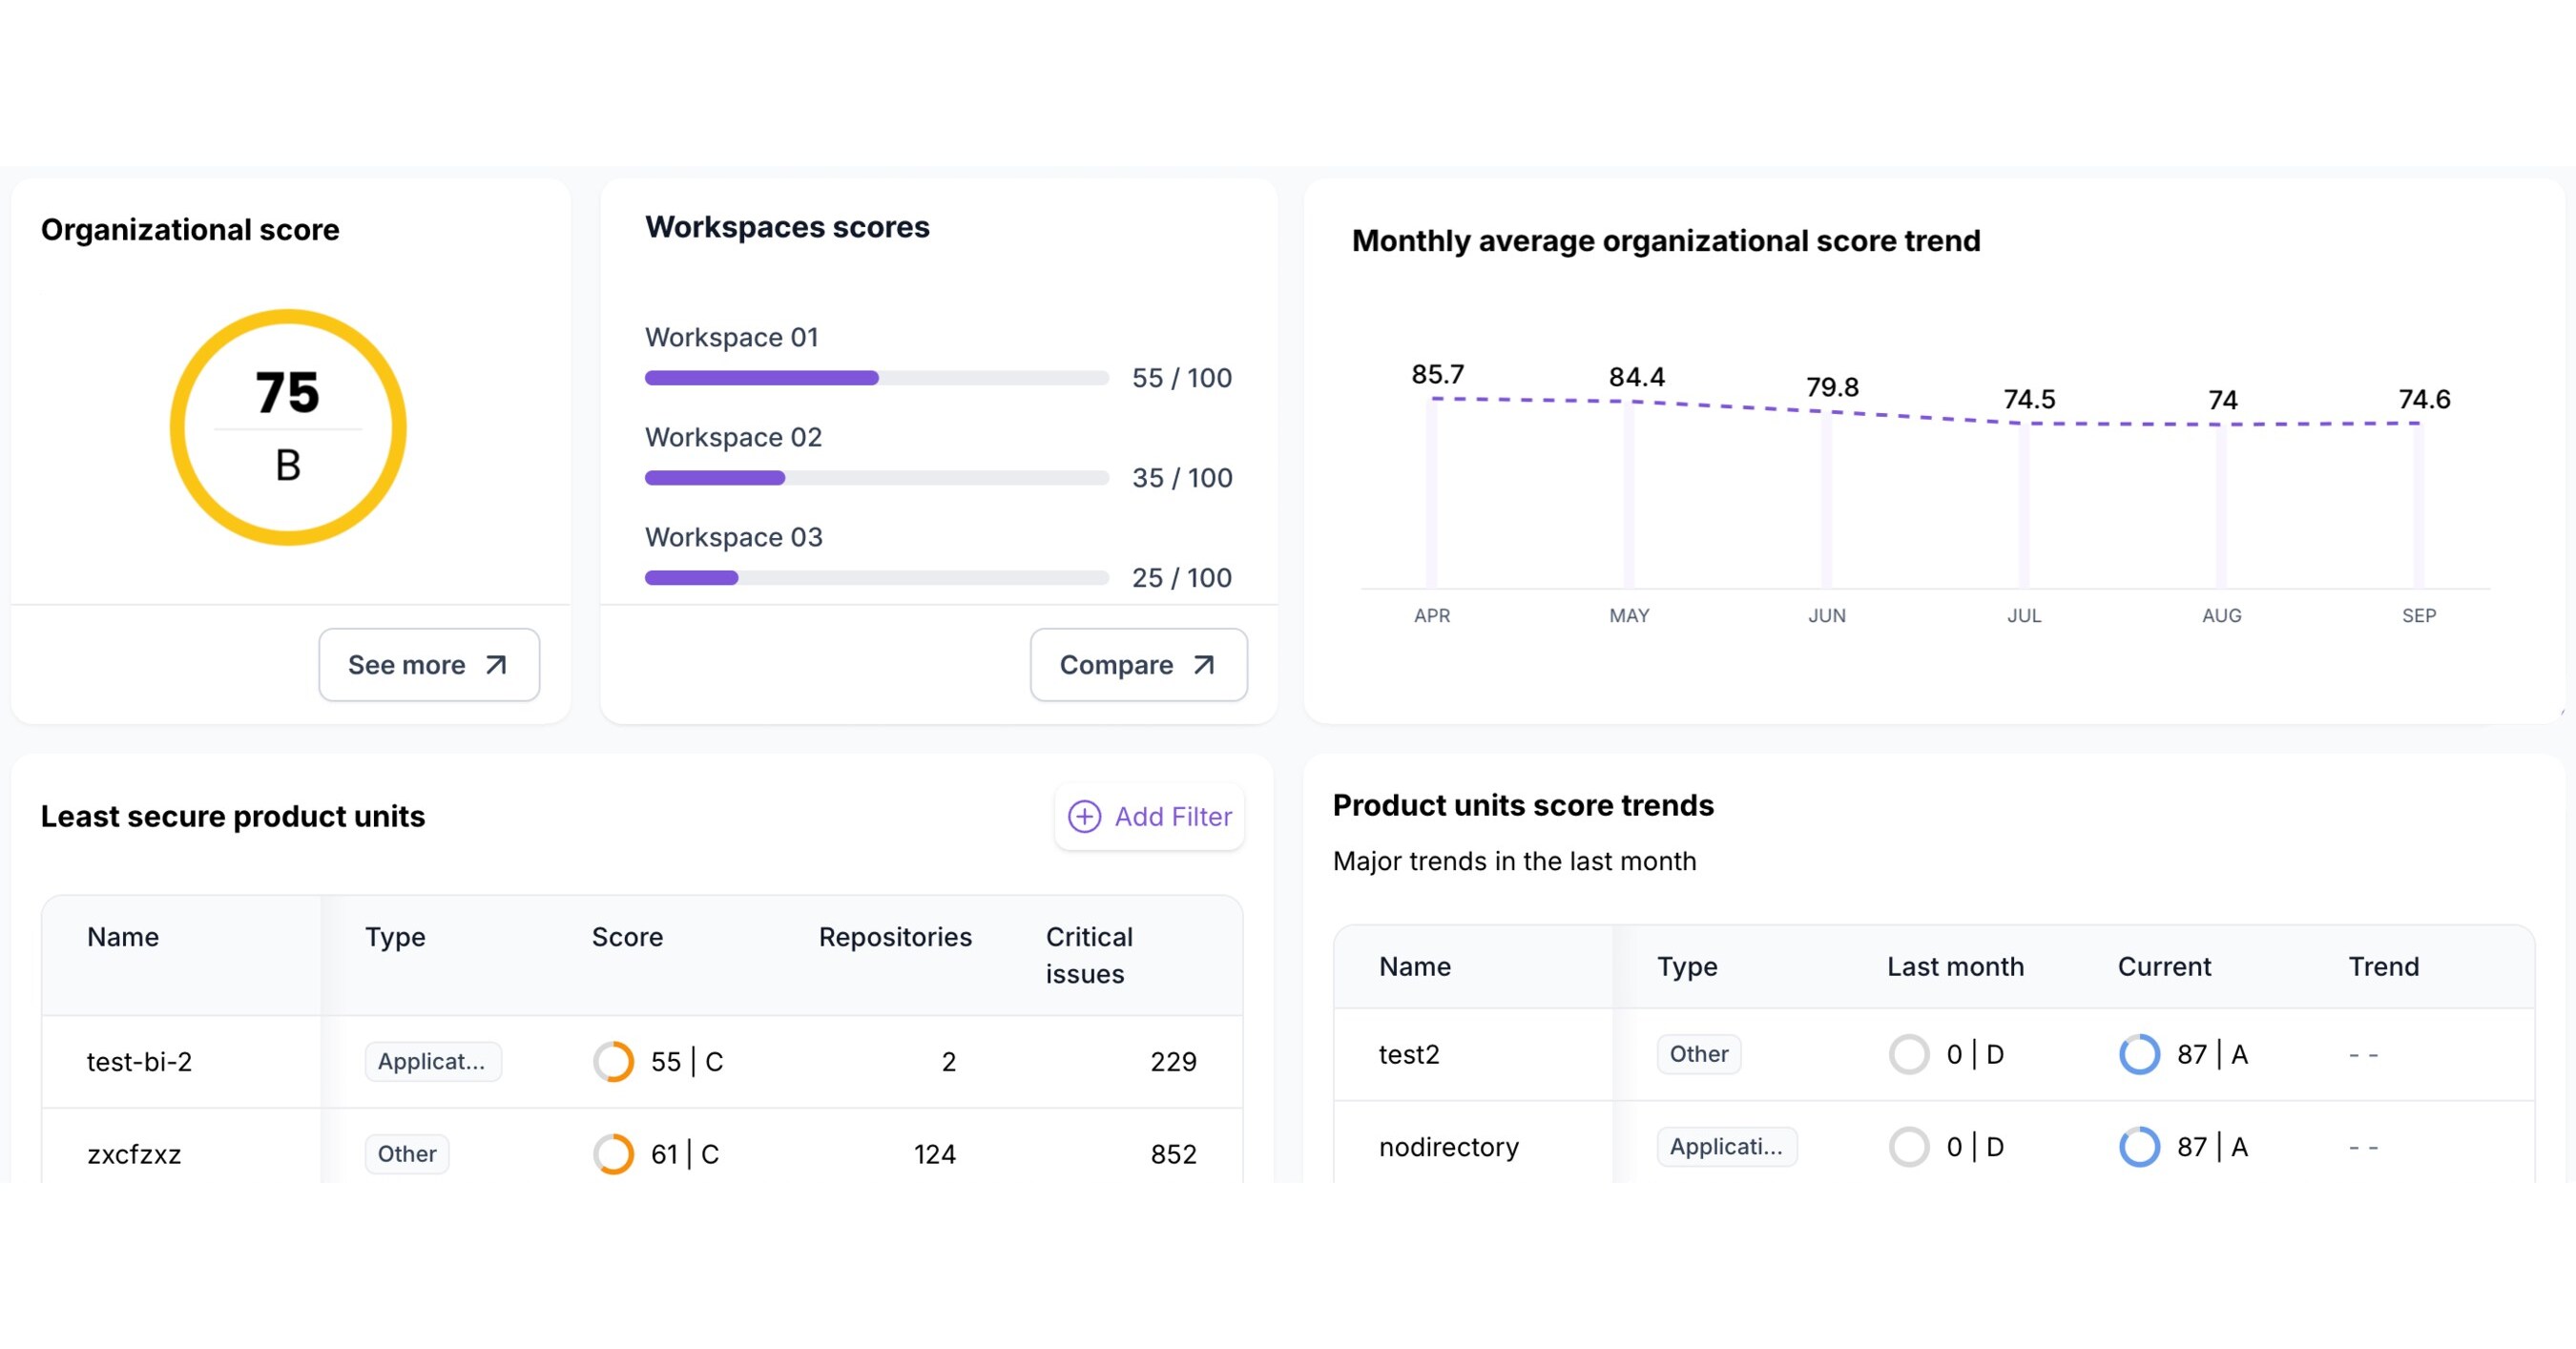Click the See more button
Image resolution: width=2576 pixels, height=1349 pixels.
click(429, 665)
